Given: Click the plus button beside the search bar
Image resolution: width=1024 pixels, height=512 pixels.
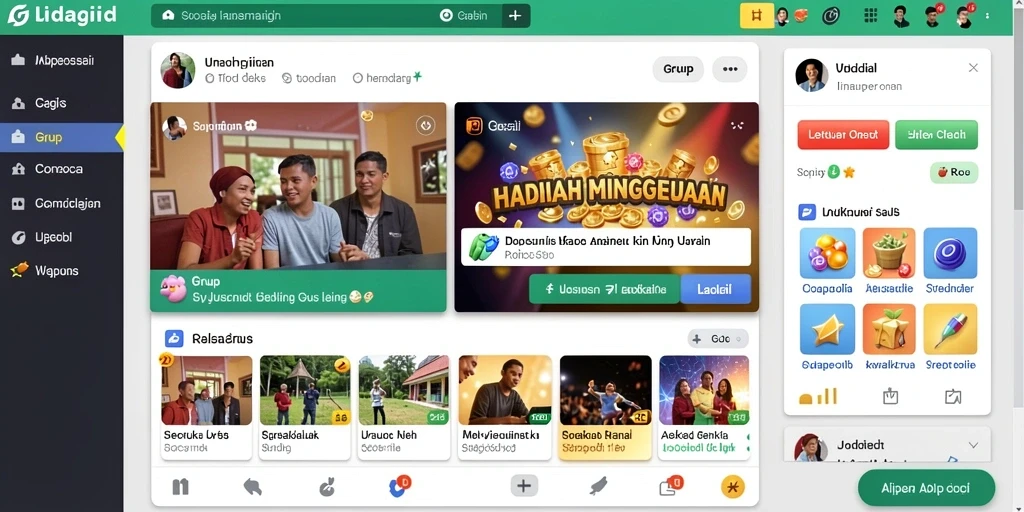Looking at the screenshot, I should pos(515,16).
